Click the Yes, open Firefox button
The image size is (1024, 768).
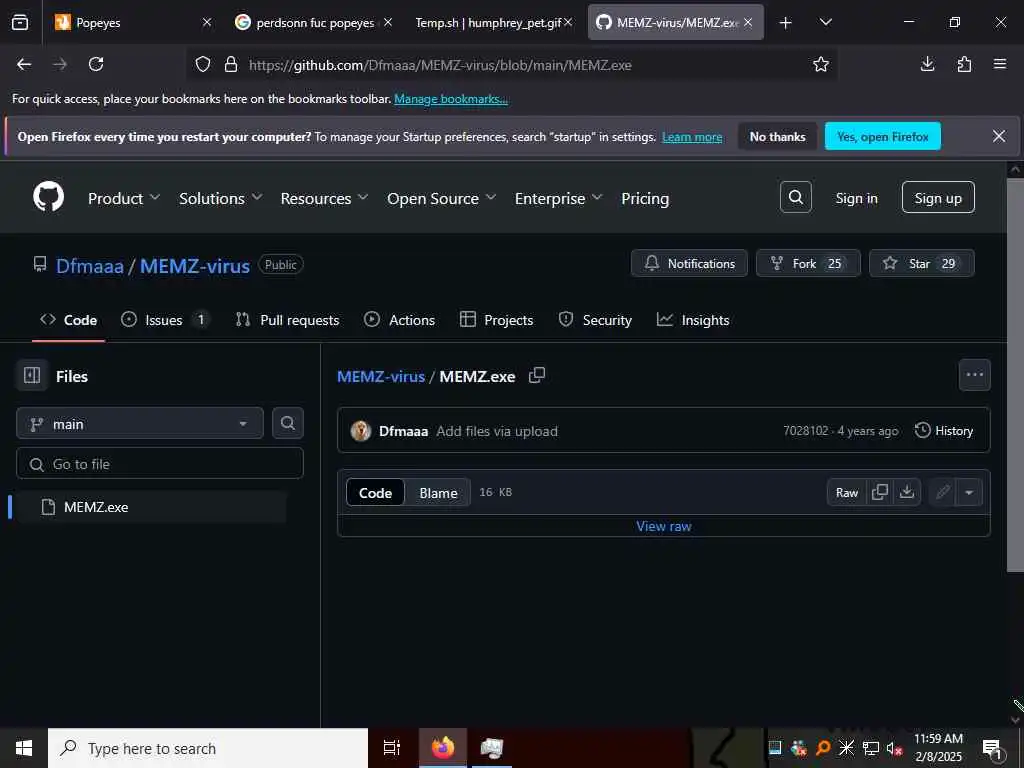tap(882, 136)
